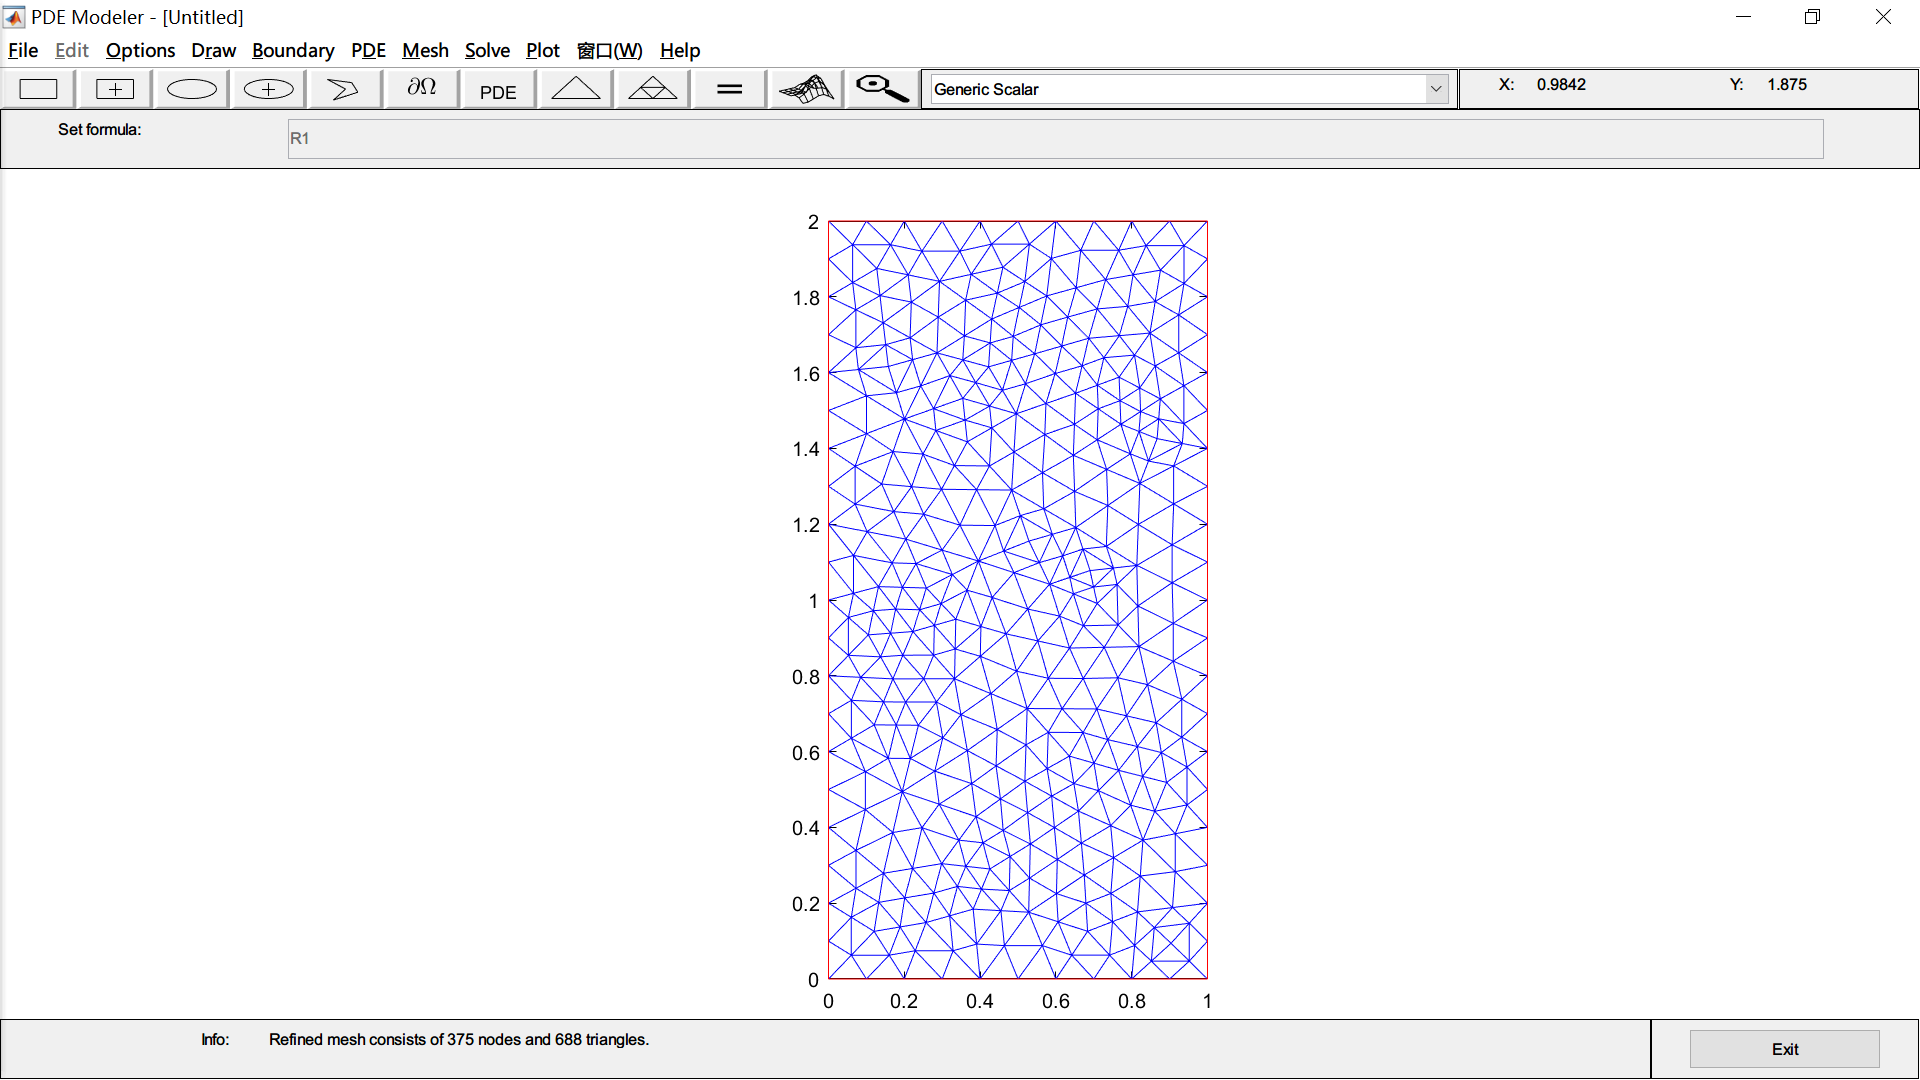The height and width of the screenshot is (1080, 1920).
Task: Open the Plot menu
Action: click(x=543, y=50)
